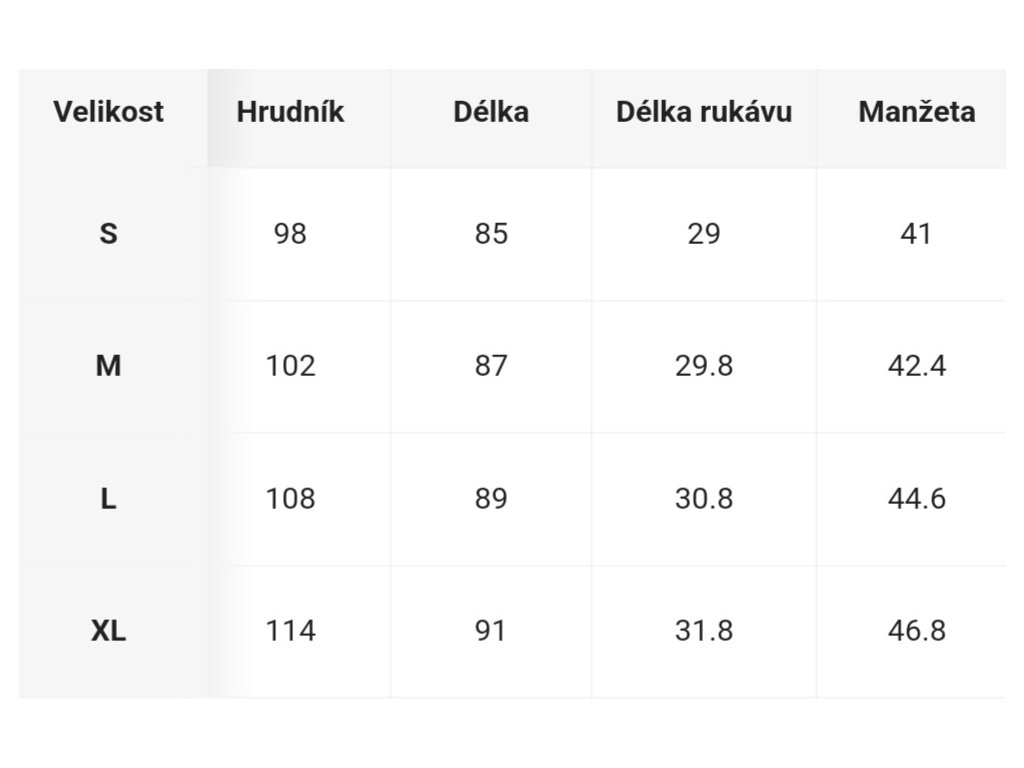Click the Hrudník column header
Image resolution: width=1024 pixels, height=768 pixels.
click(x=290, y=112)
